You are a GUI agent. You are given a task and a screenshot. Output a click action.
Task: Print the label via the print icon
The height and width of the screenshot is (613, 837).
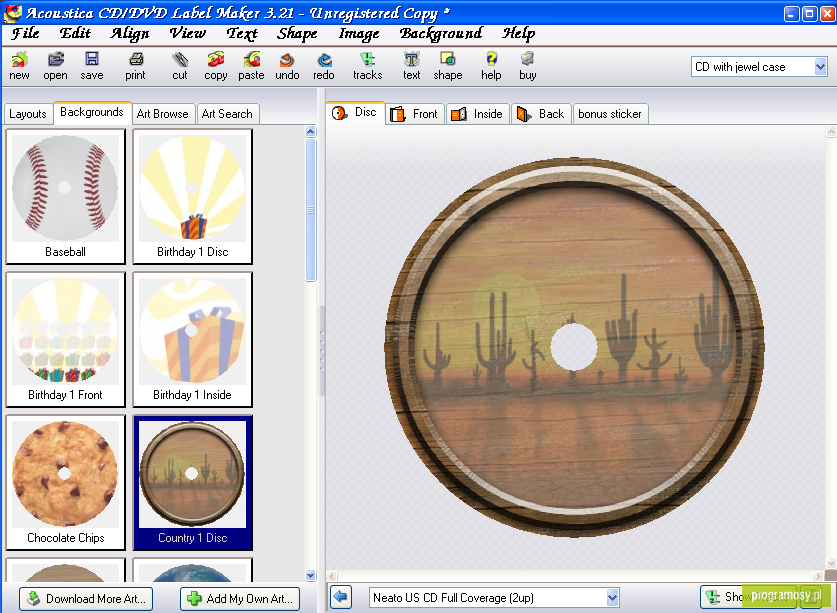point(136,66)
